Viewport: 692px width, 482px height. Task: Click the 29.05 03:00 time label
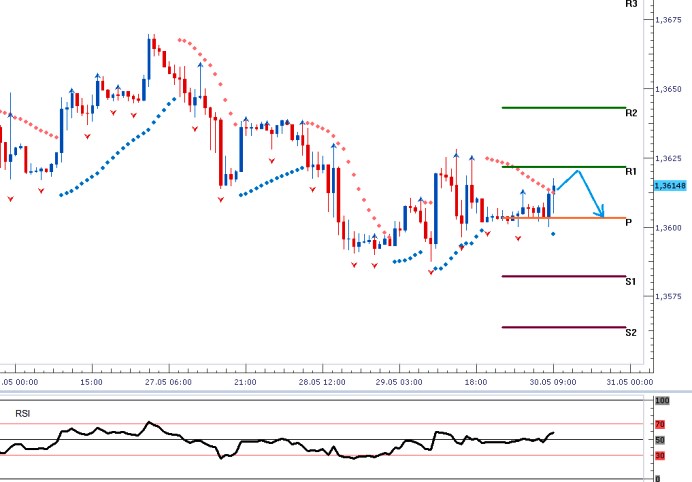pyautogui.click(x=399, y=382)
